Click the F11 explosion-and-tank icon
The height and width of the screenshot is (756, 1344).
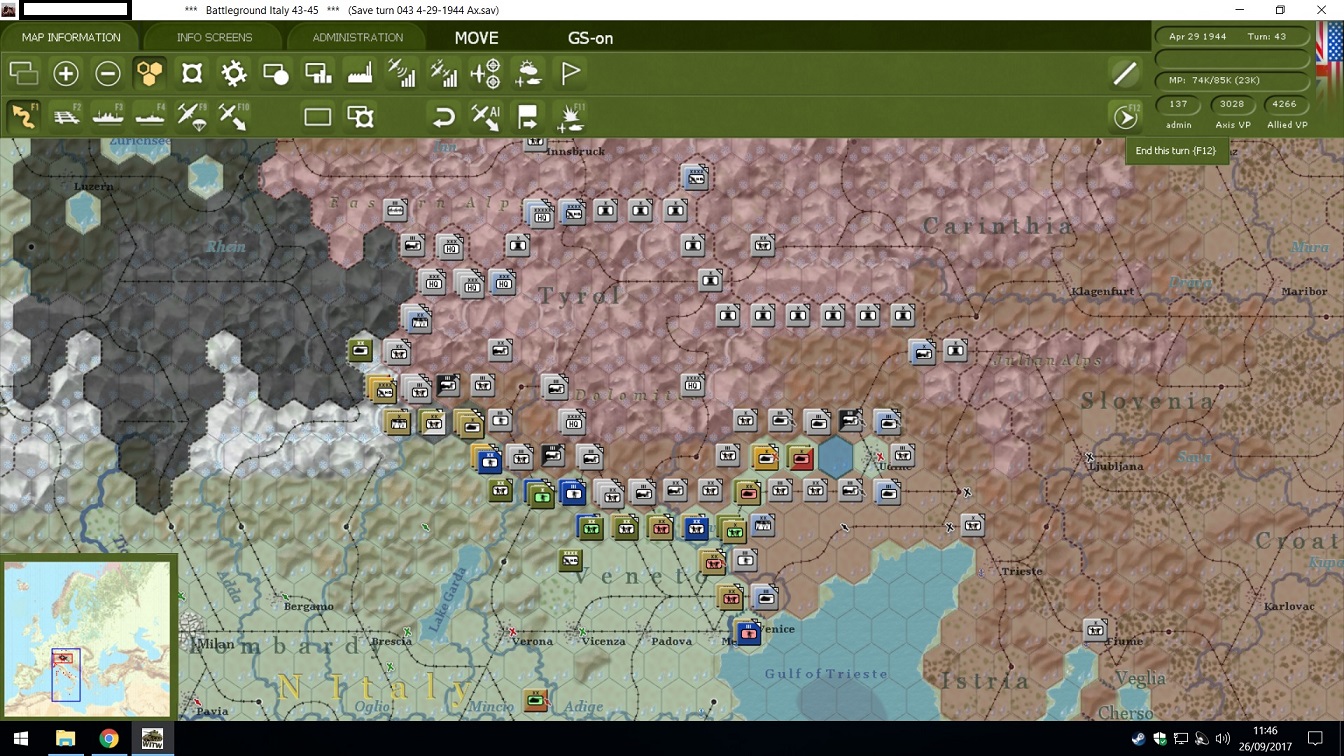(570, 117)
